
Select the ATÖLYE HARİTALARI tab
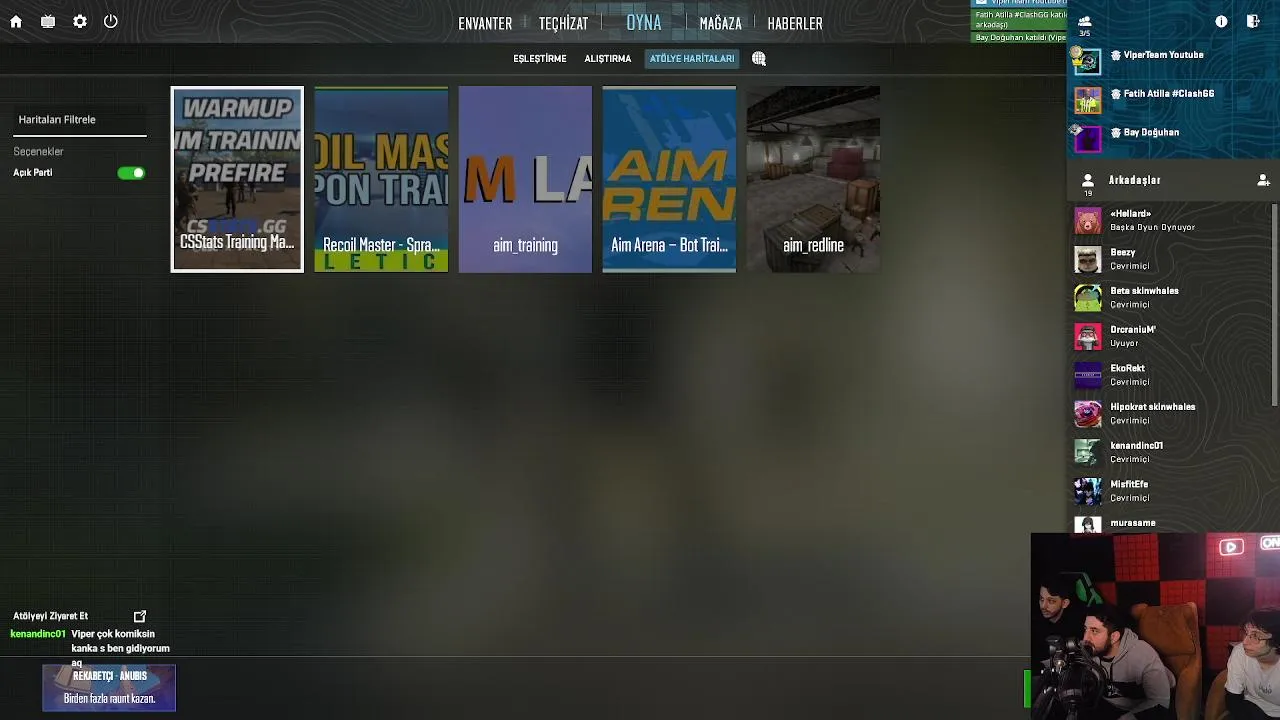[x=692, y=59]
